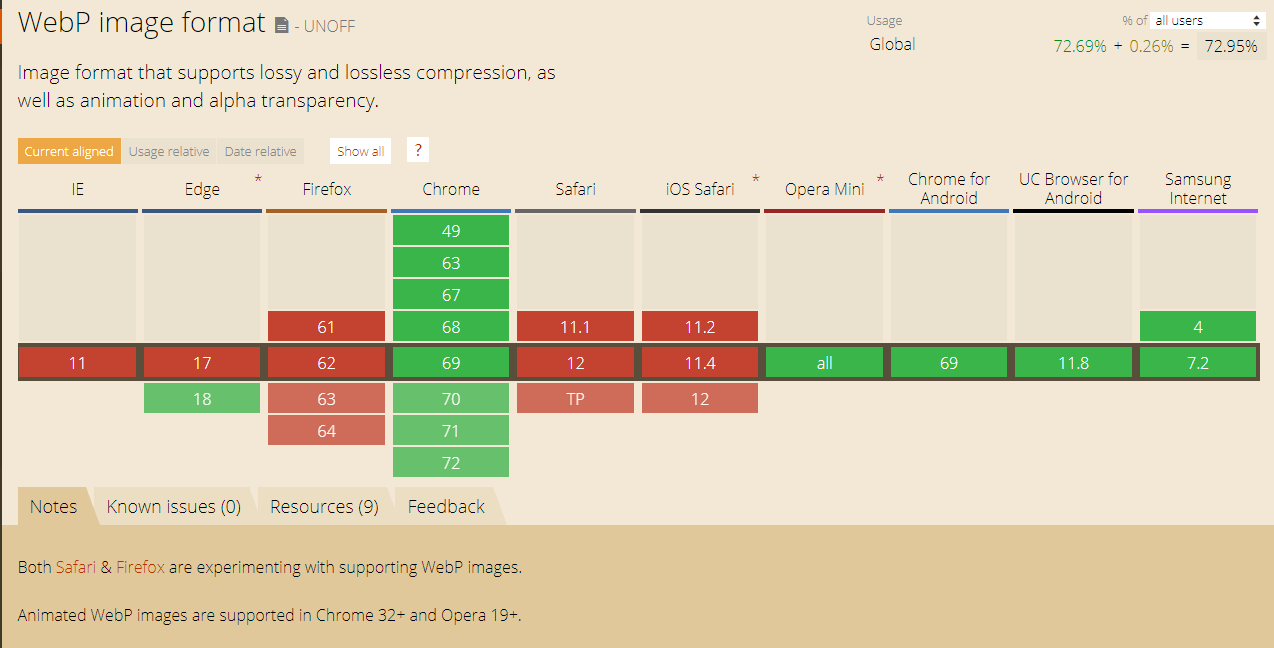Click the Opera Mini all cell
The width and height of the screenshot is (1274, 648).
click(x=825, y=363)
